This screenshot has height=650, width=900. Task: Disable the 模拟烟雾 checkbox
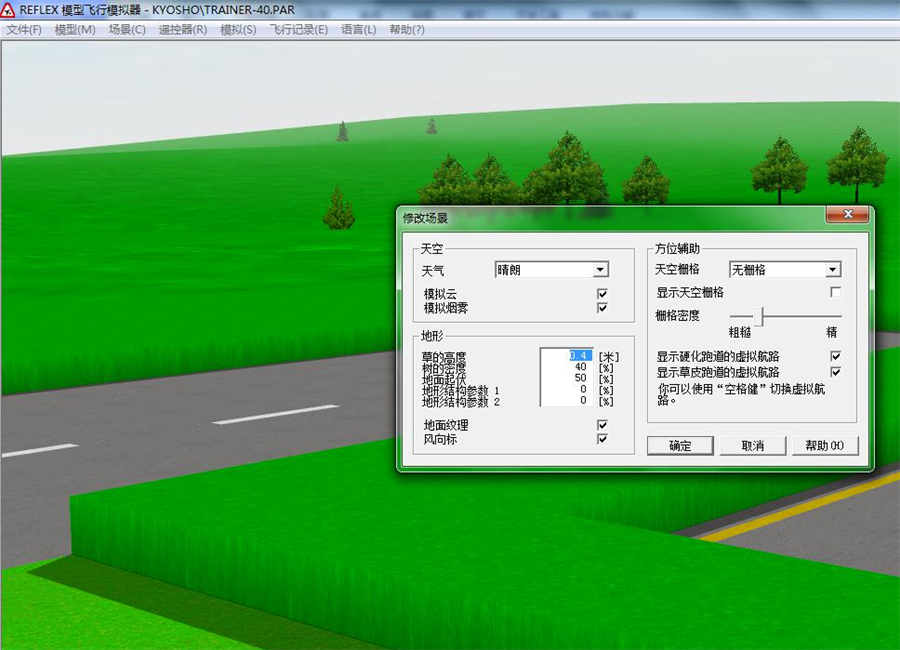pyautogui.click(x=602, y=308)
